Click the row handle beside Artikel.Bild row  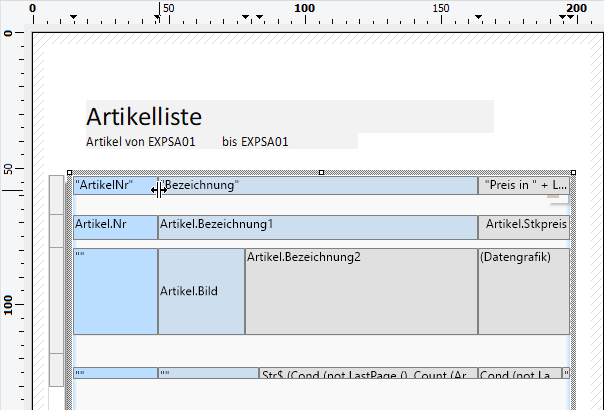(x=56, y=291)
